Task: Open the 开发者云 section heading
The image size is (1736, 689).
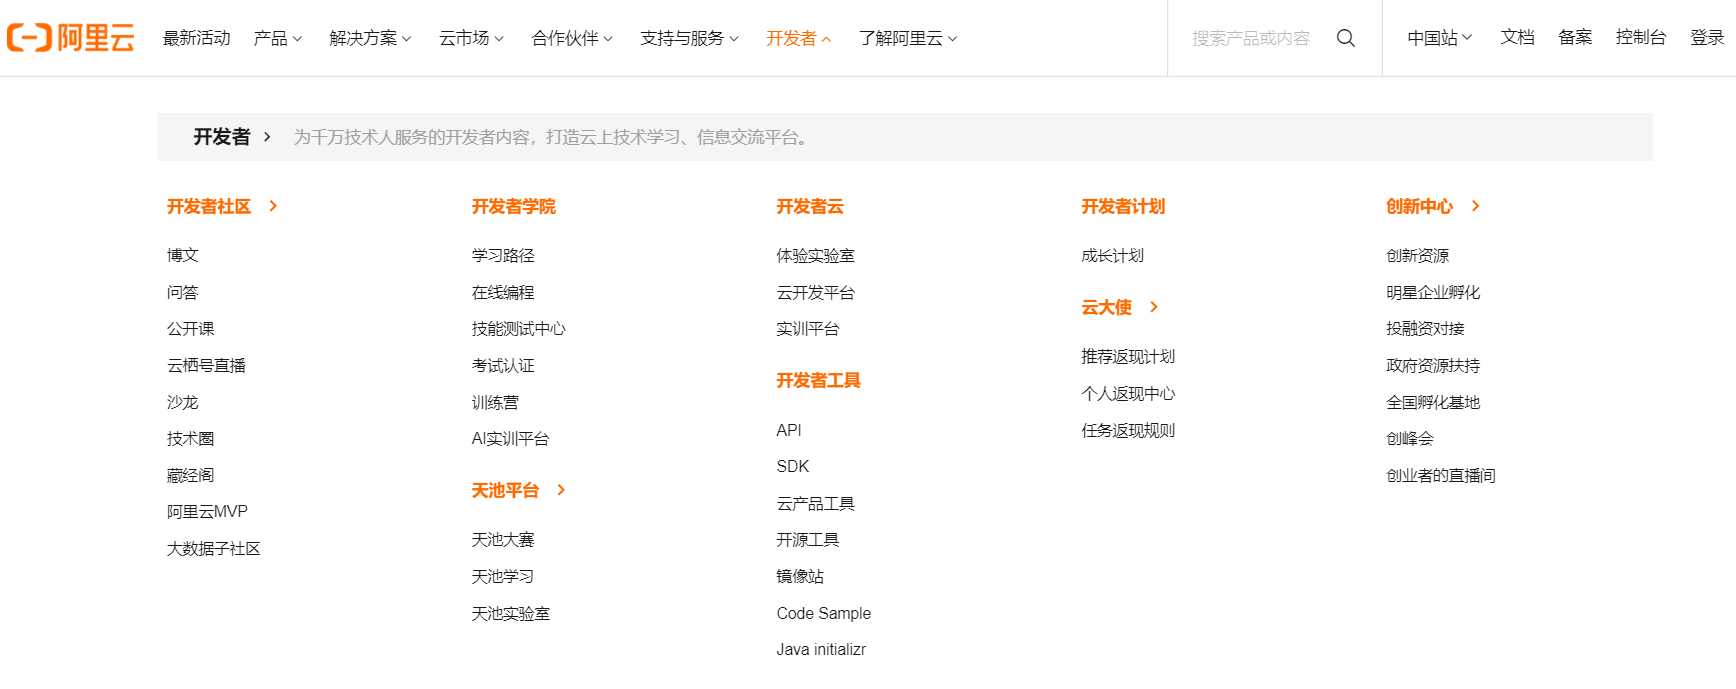Action: click(810, 206)
